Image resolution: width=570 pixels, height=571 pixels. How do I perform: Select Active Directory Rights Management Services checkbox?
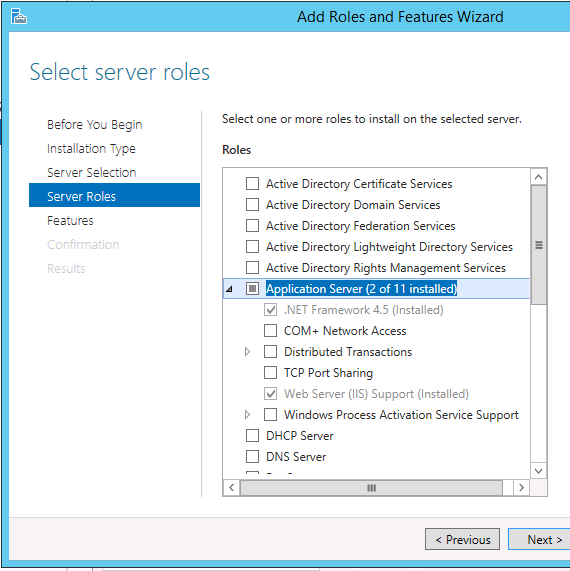click(x=252, y=268)
